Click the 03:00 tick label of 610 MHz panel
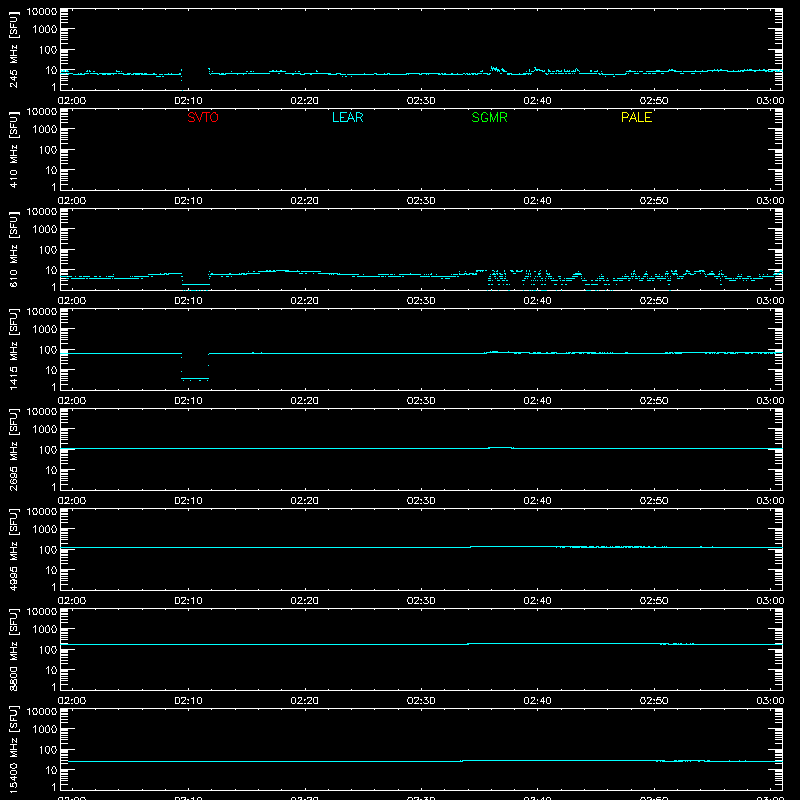 (x=770, y=301)
